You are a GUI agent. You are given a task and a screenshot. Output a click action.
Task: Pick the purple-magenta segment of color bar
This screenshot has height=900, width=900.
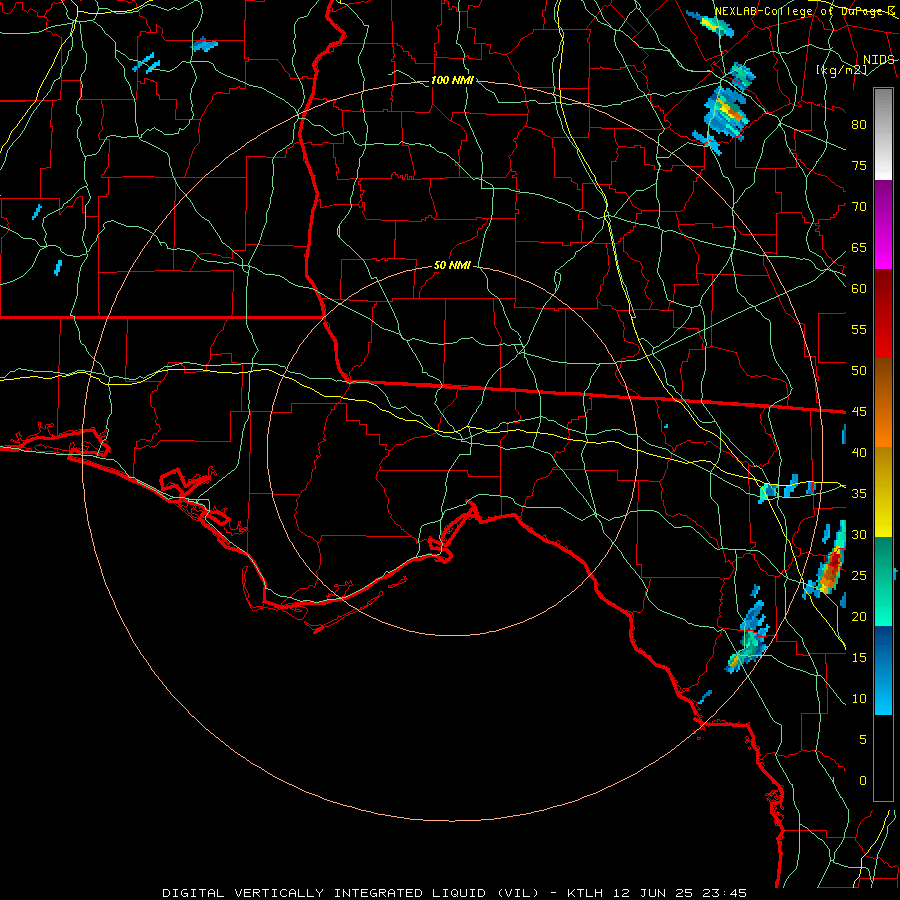point(883,225)
